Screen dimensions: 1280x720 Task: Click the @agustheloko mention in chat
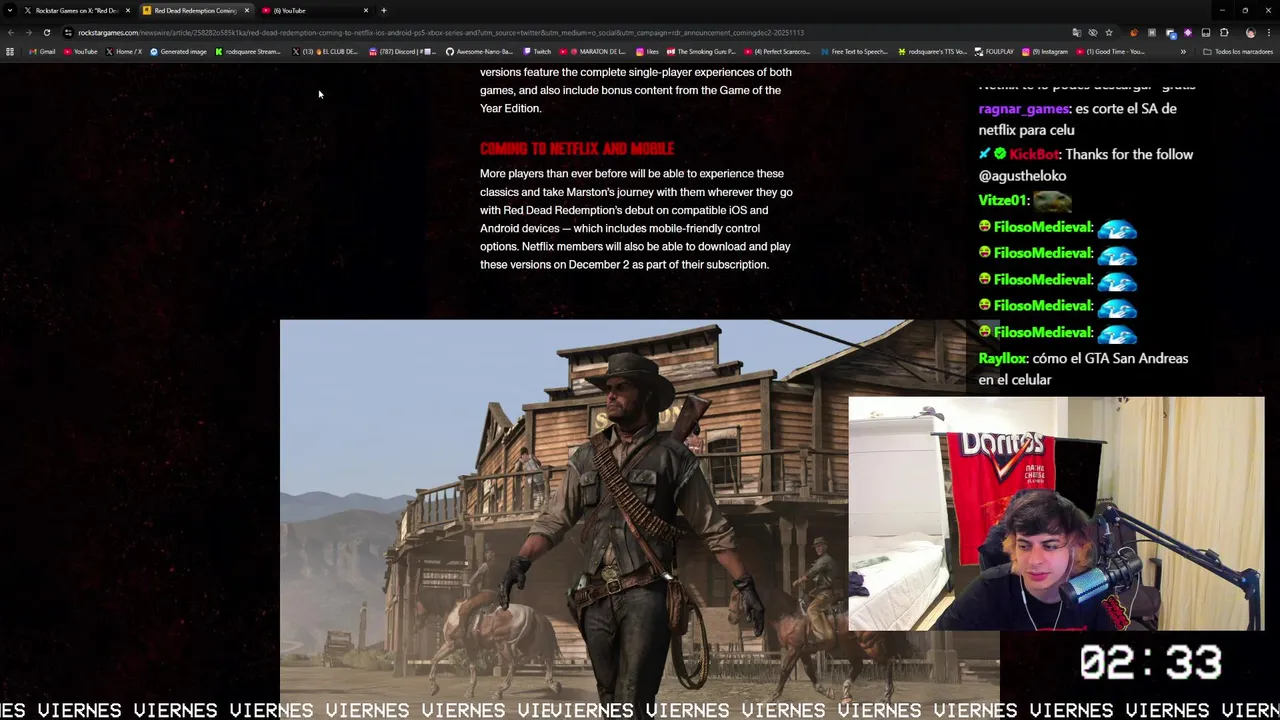coord(1022,175)
